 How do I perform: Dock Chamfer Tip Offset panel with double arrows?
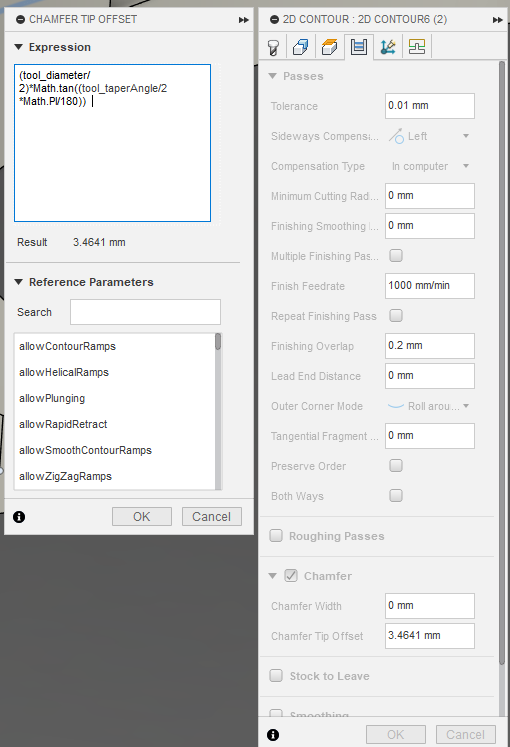243,20
